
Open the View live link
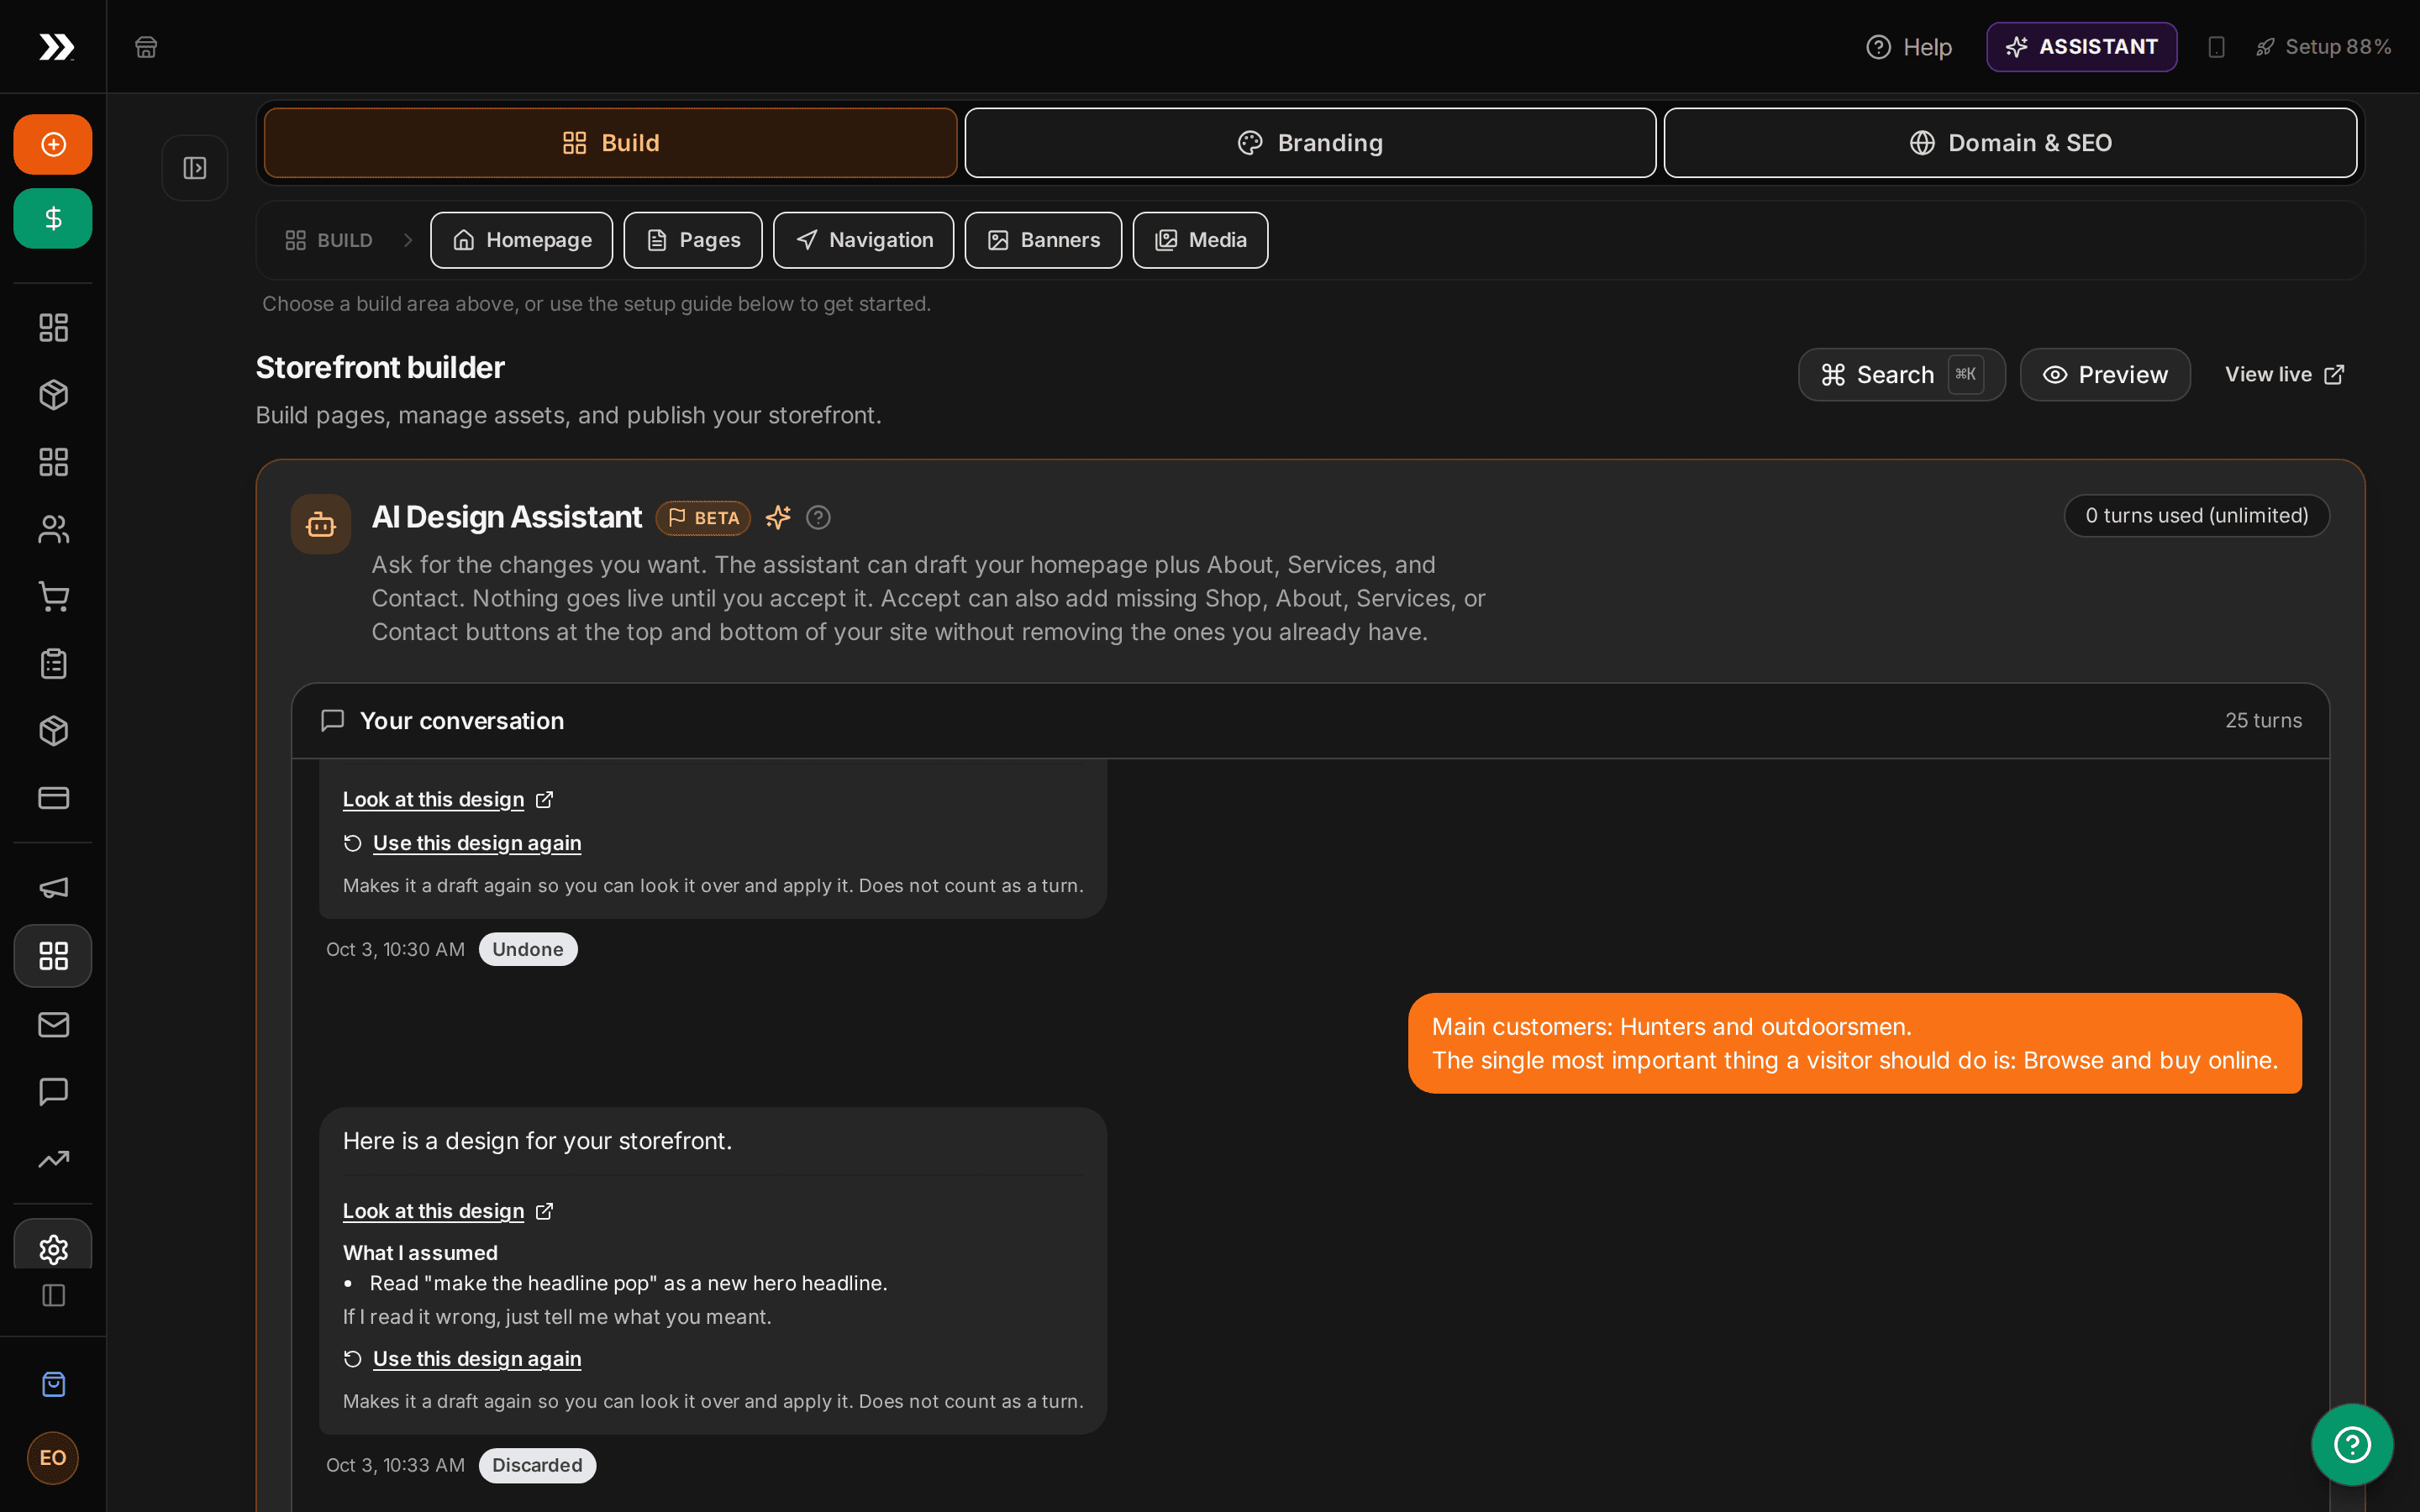pos(2284,375)
